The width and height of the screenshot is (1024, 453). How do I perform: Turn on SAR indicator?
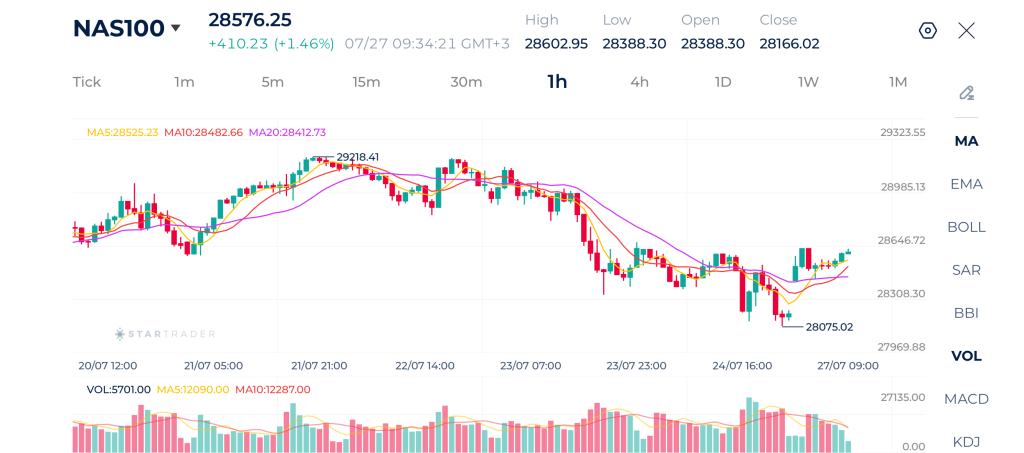967,270
